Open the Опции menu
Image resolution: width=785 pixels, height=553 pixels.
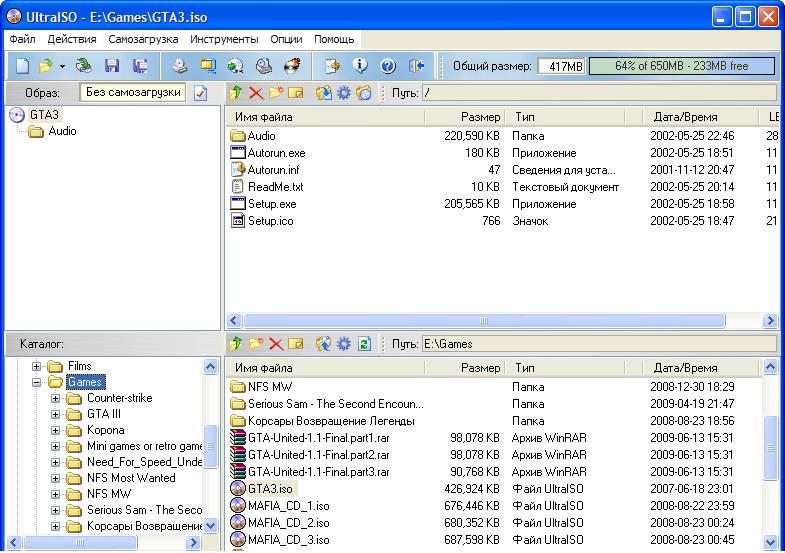(x=286, y=39)
